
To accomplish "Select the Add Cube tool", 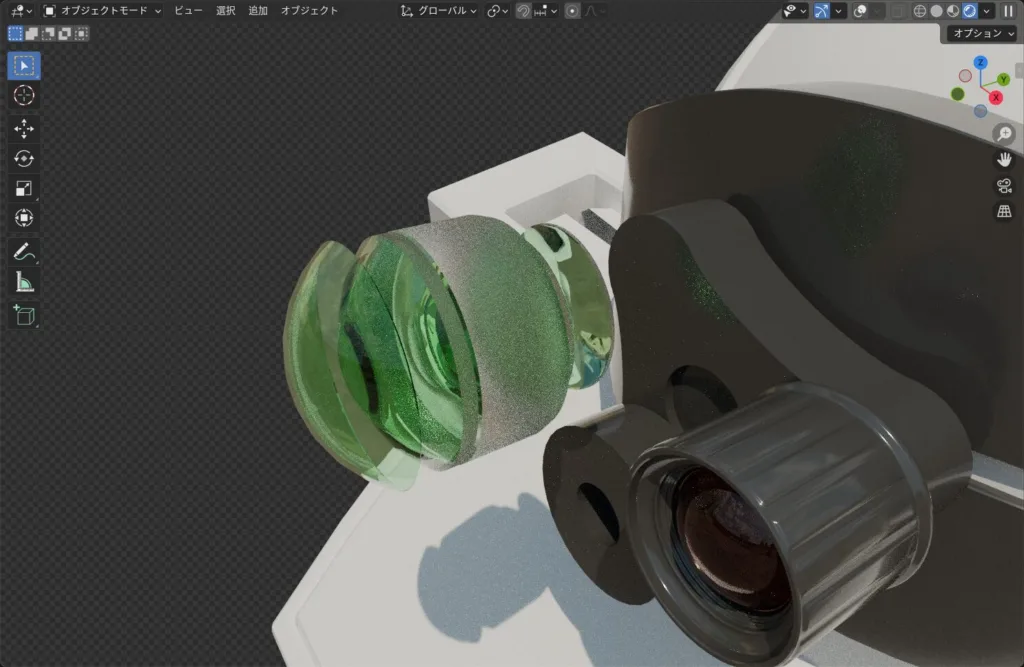I will pos(24,316).
